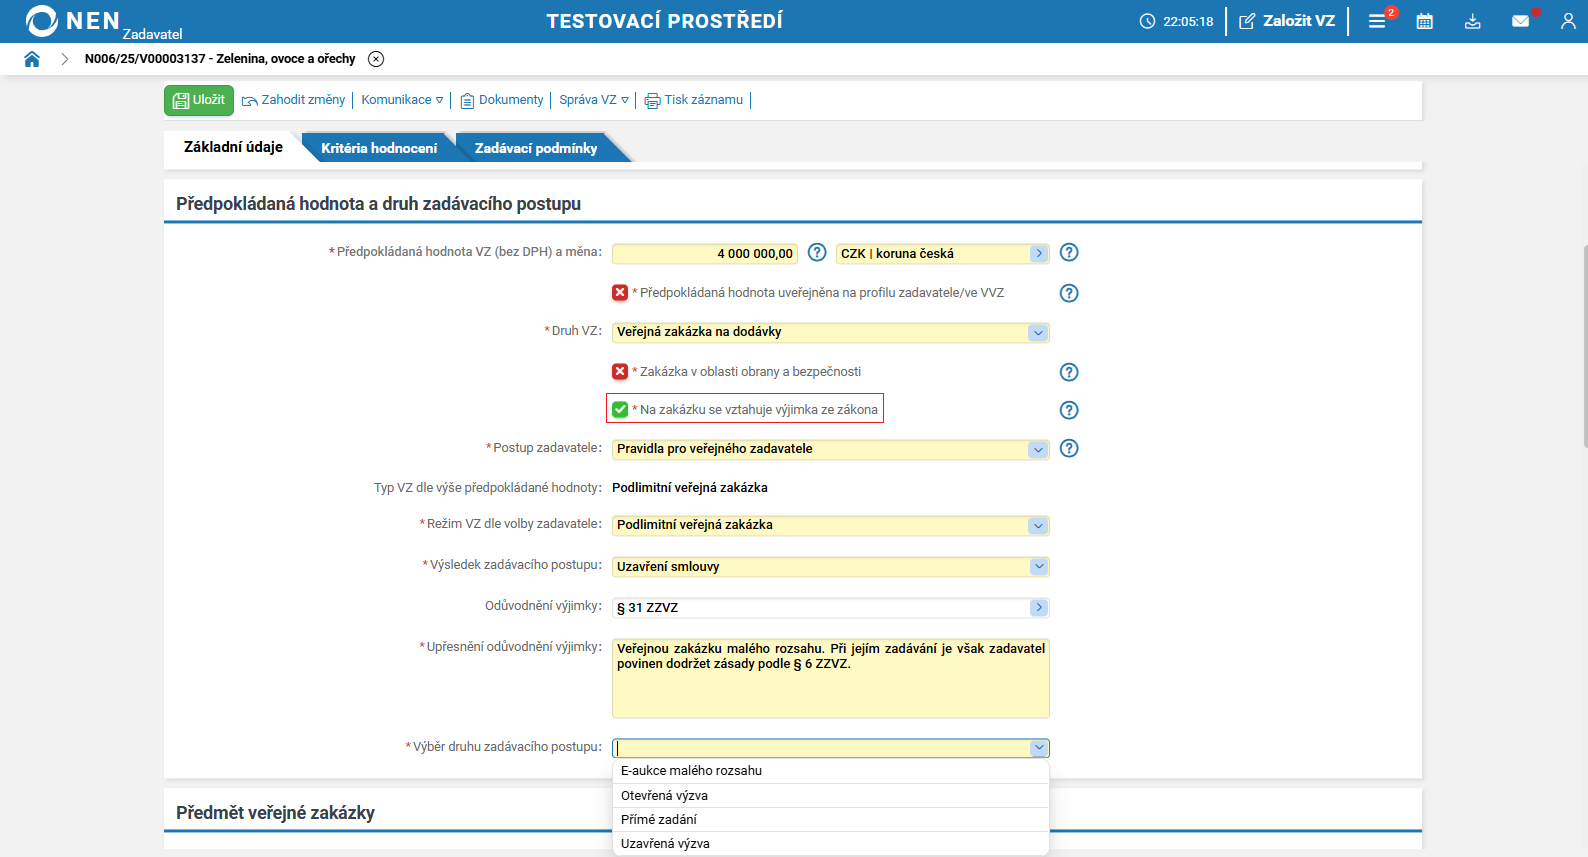Viewport: 1588px width, 857px height.
Task: Show help for currency field
Action: pos(1069,253)
